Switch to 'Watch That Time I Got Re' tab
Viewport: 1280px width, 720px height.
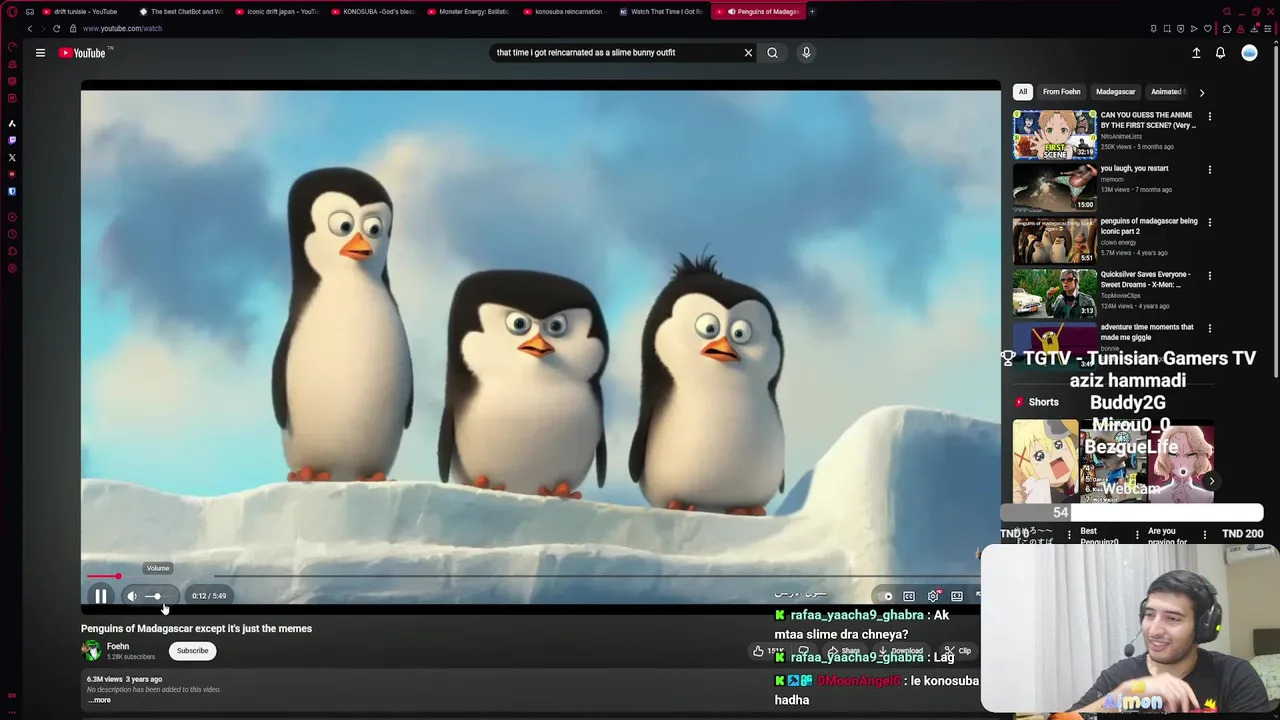coord(660,12)
